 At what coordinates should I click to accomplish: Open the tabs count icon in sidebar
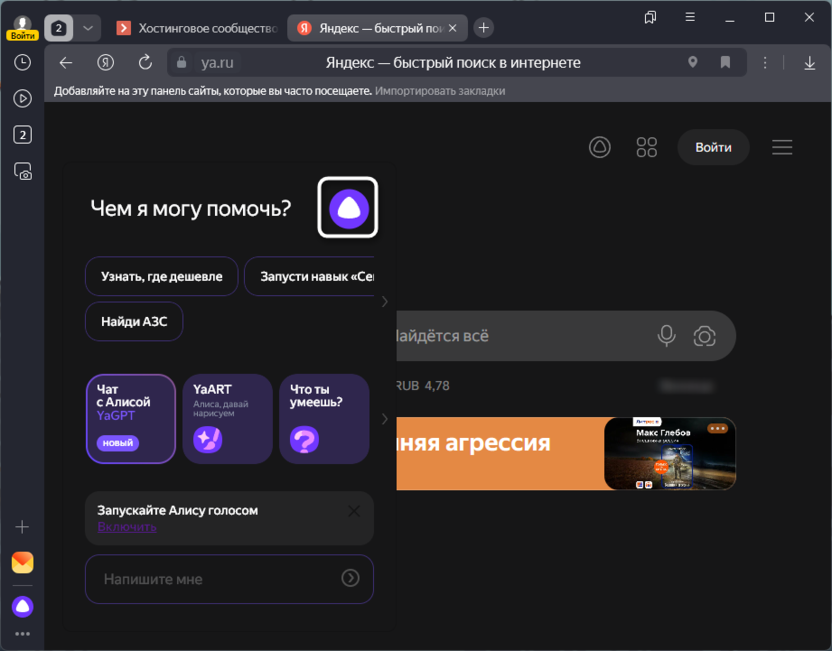[22, 135]
